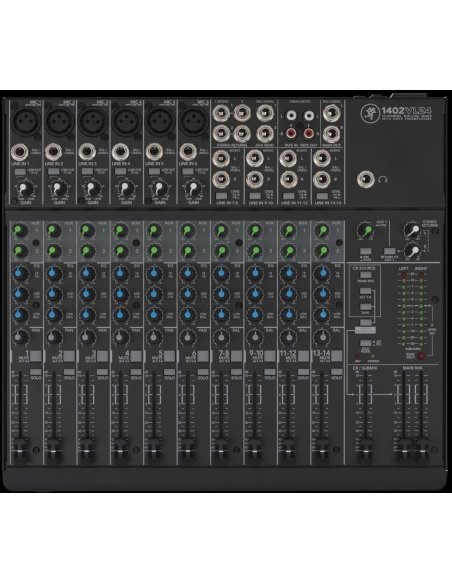Image resolution: width=452 pixels, height=584 pixels.
Task: Click the headphones output jack
Action: [366, 180]
